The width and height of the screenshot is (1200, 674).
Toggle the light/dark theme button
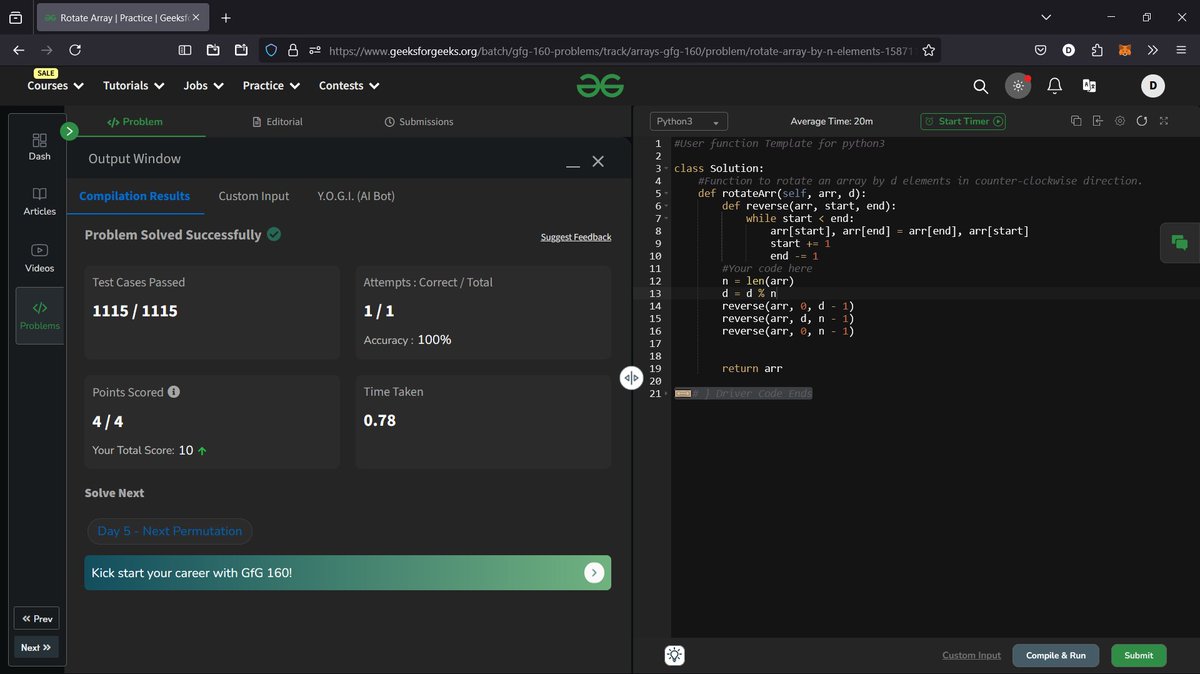(1018, 86)
